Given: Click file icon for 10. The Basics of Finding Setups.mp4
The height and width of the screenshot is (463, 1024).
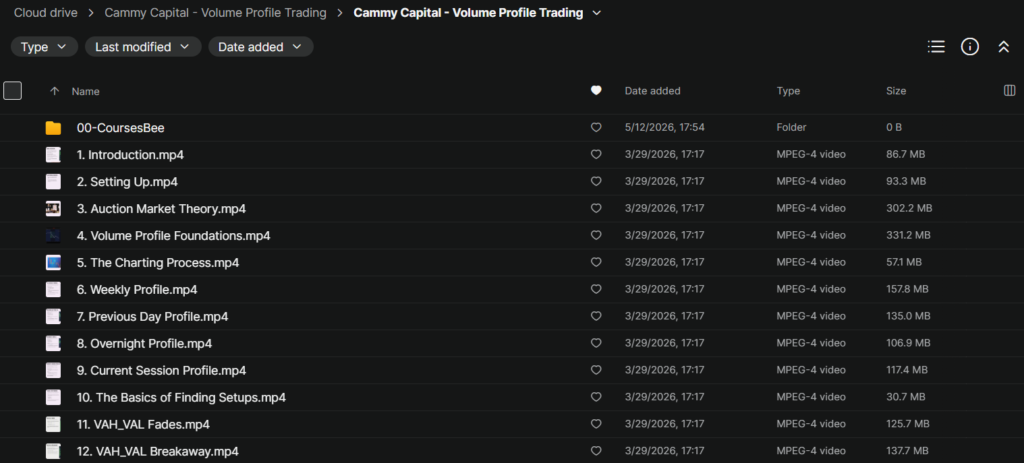Looking at the screenshot, I should [x=54, y=397].
